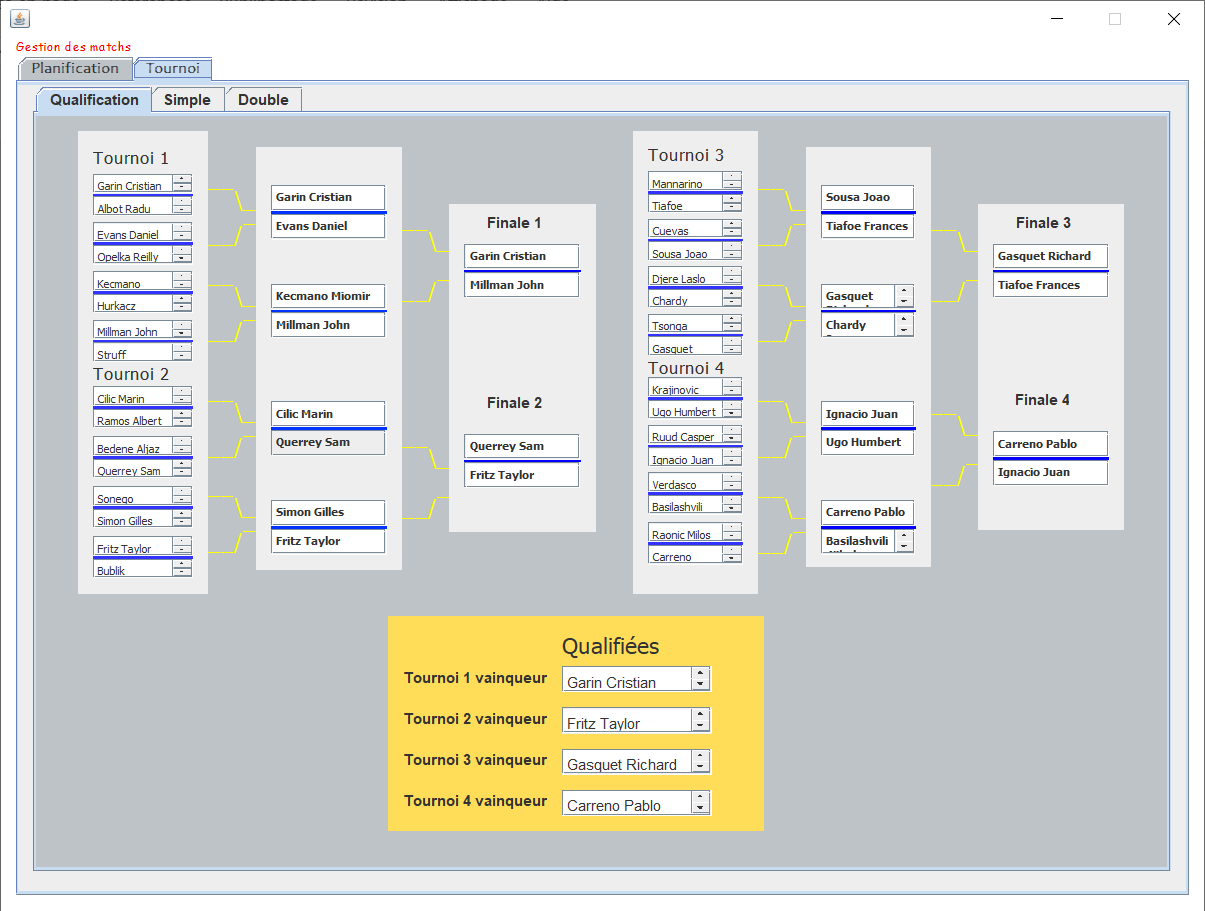Open the Qualification sub-tab
Viewport: 1205px width, 911px height.
click(x=94, y=100)
